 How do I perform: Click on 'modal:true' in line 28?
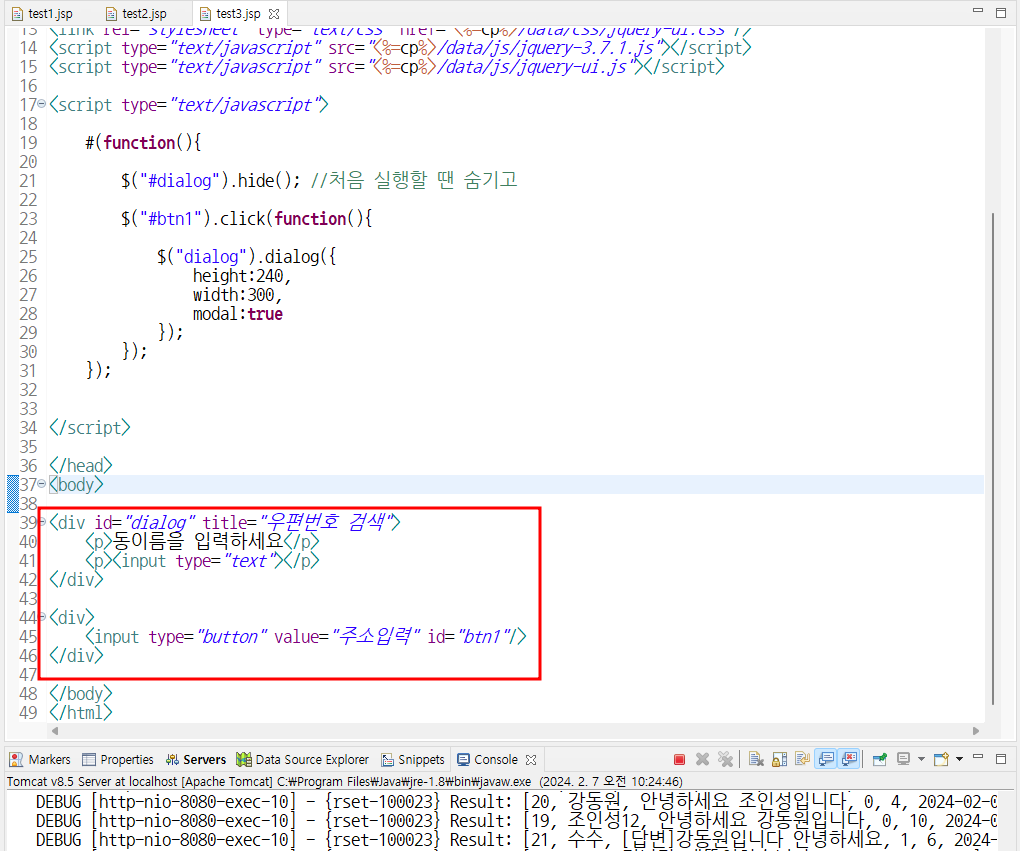coord(237,314)
